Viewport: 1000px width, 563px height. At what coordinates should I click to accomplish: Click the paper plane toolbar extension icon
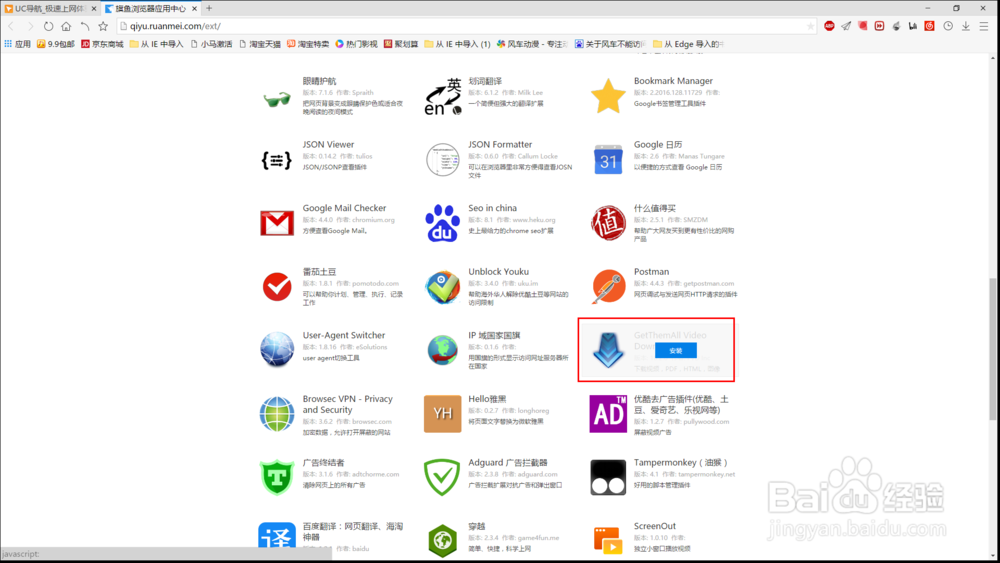(x=846, y=26)
